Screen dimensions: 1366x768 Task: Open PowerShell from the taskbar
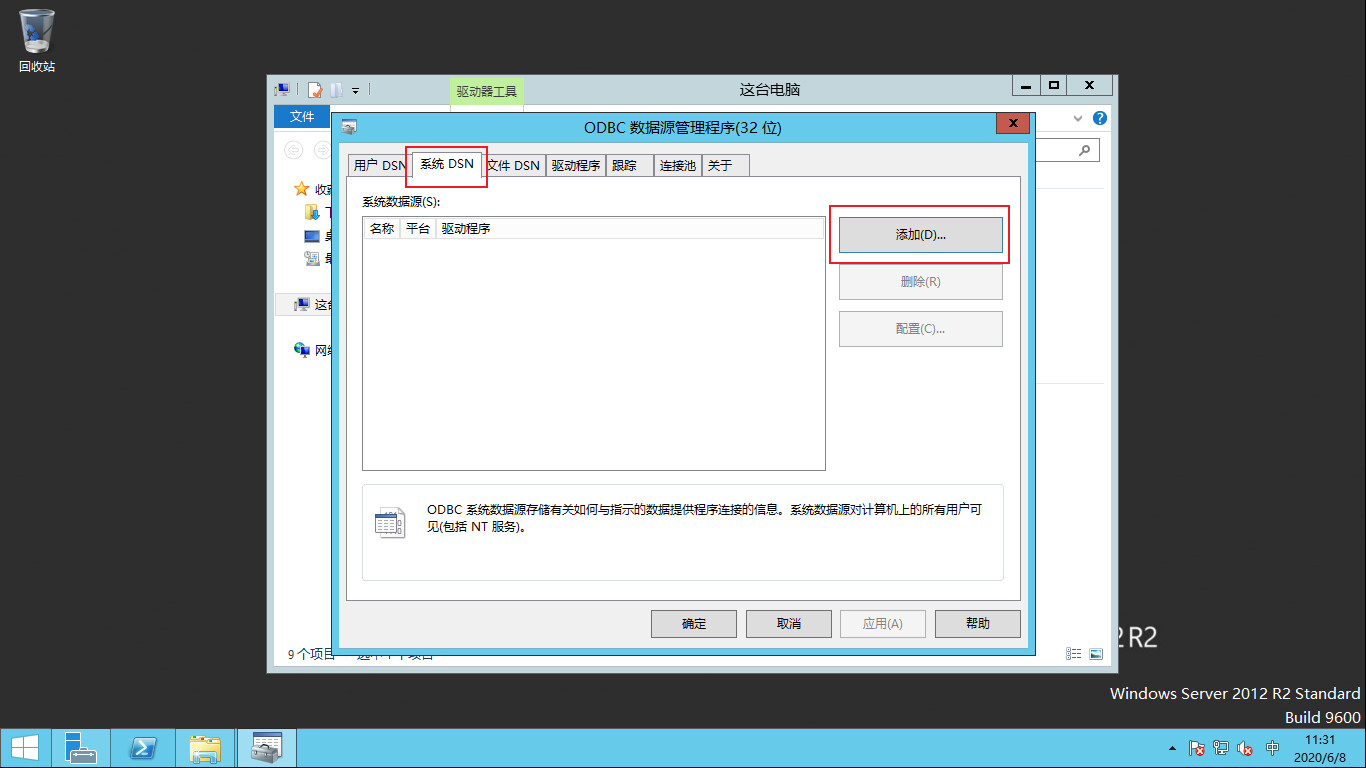[x=143, y=747]
